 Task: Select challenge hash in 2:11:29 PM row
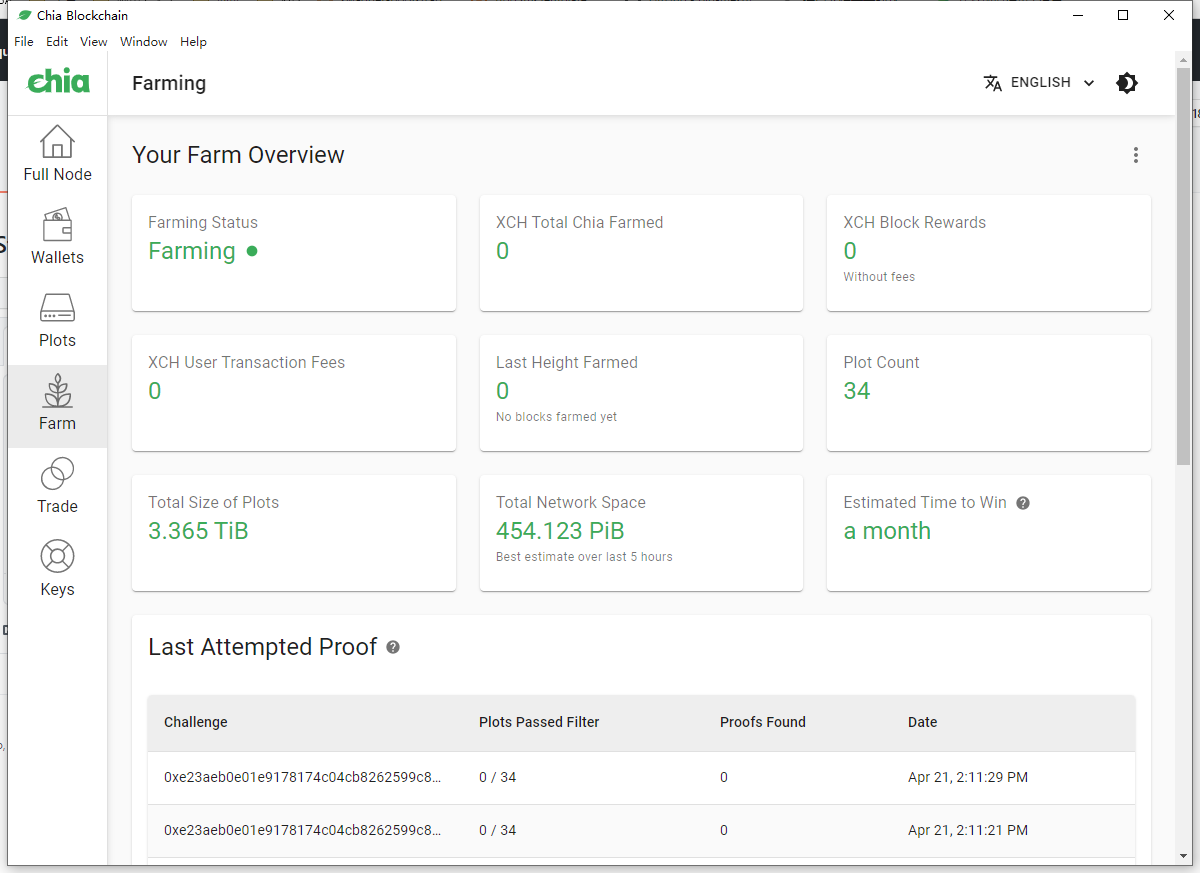(302, 777)
